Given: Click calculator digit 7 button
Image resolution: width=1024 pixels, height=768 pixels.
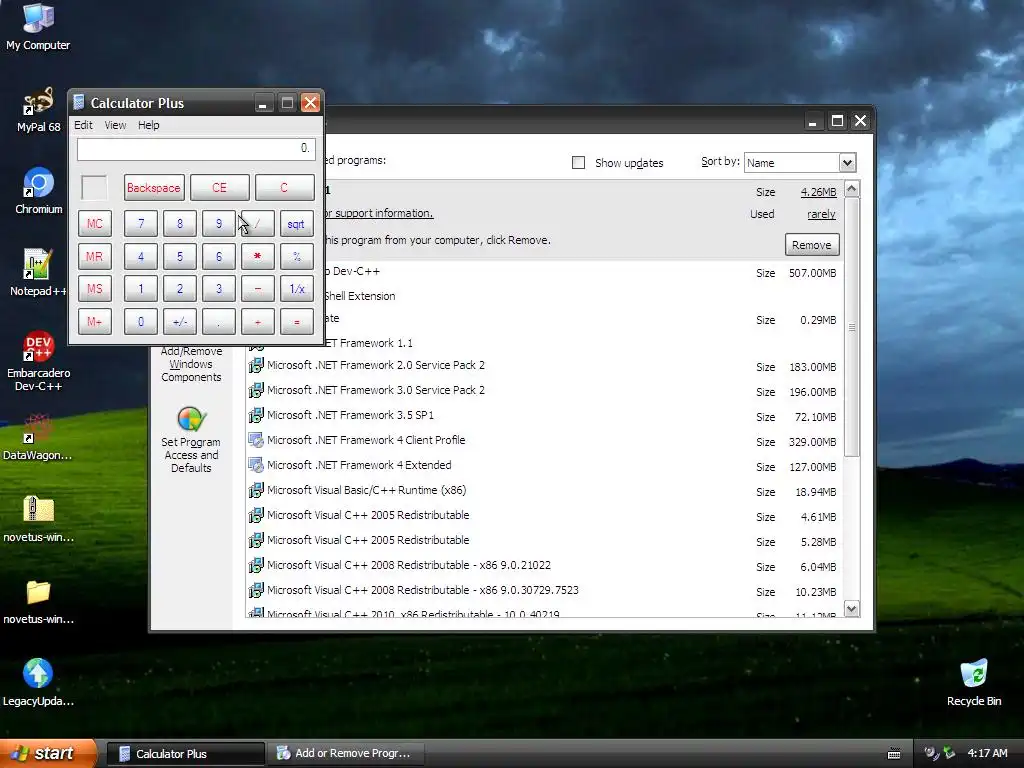Looking at the screenshot, I should (140, 224).
